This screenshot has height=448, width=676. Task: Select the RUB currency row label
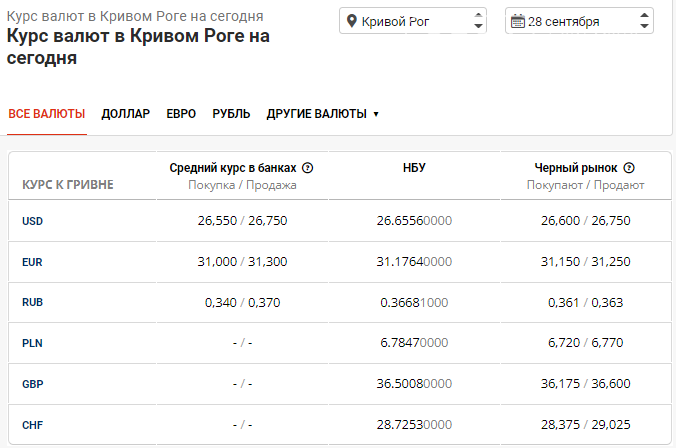point(33,302)
